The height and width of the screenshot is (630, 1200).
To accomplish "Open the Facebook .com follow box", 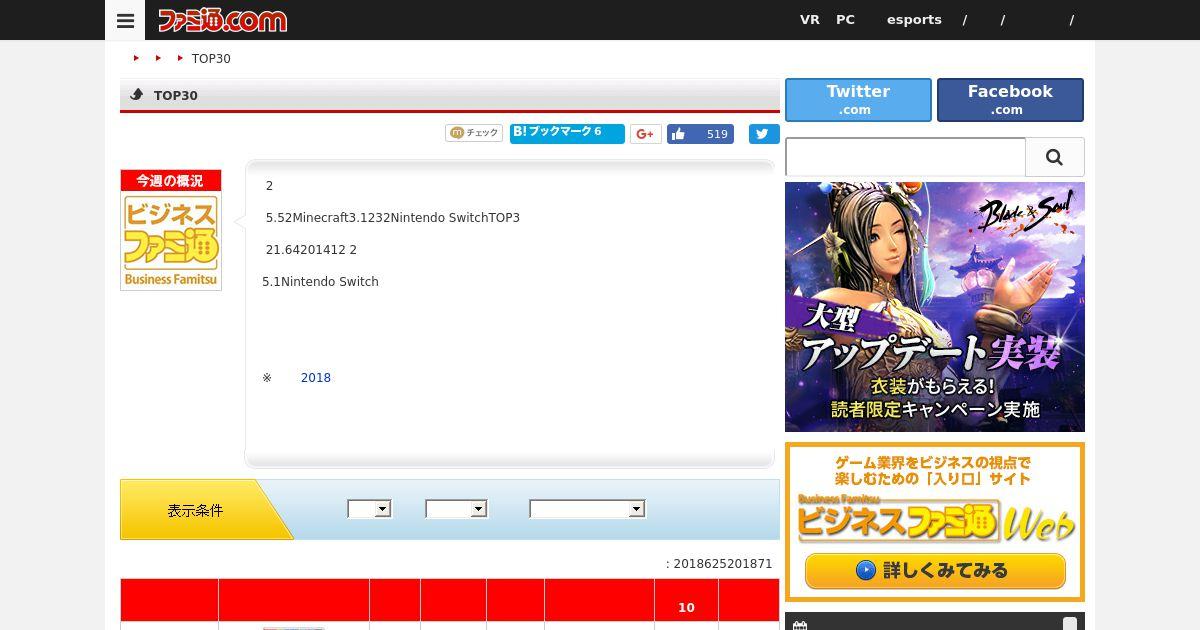I will [x=1010, y=100].
